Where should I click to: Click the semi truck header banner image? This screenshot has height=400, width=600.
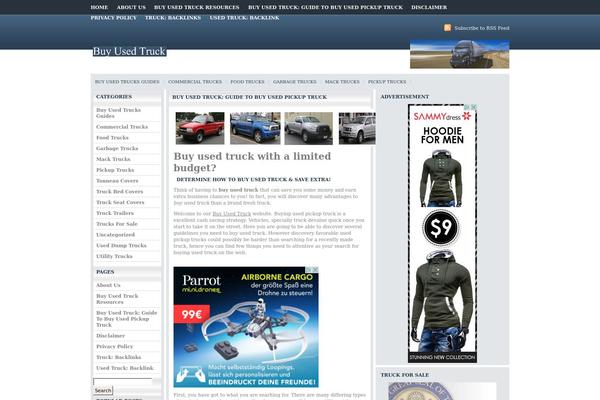(460, 54)
